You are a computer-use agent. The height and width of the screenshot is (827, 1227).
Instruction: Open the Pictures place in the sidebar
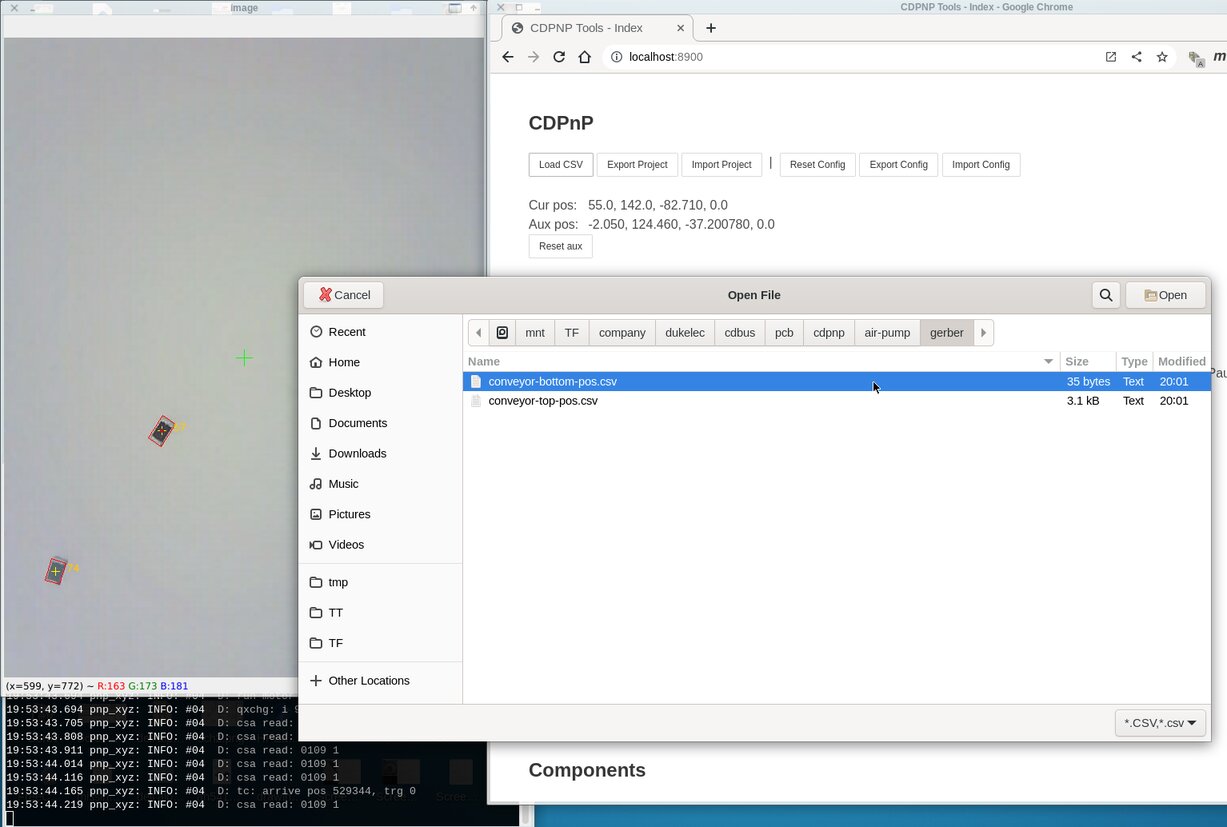tap(351, 514)
